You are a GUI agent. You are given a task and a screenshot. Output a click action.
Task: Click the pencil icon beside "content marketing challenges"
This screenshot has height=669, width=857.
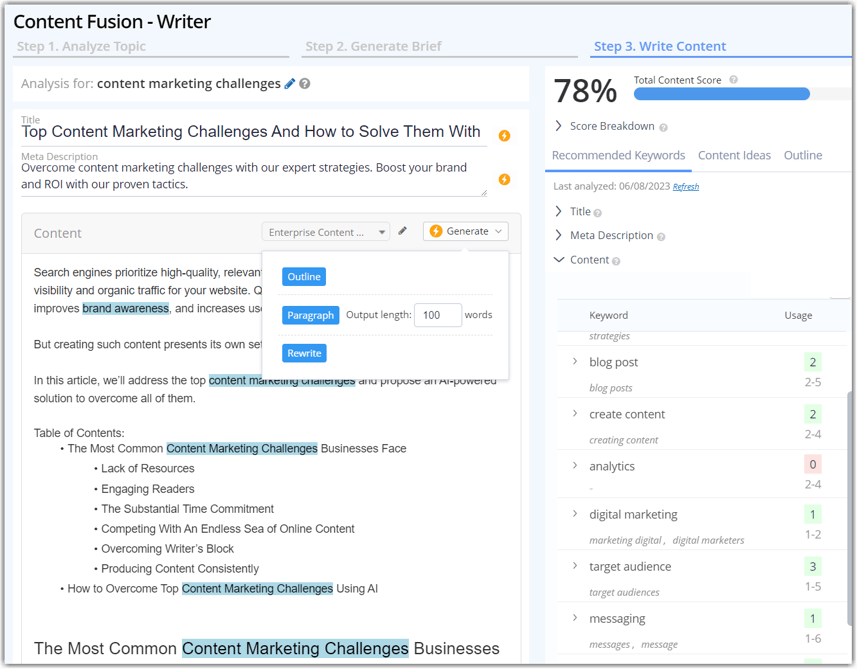pos(289,84)
